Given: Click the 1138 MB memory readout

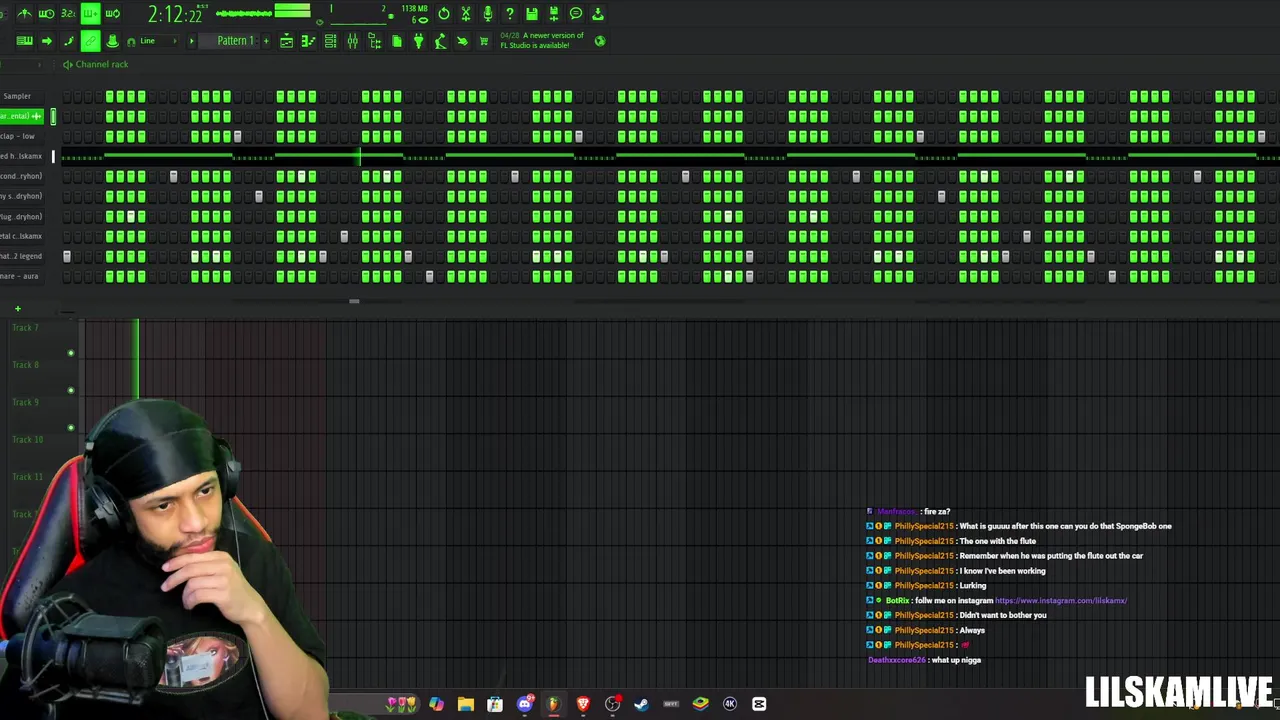Looking at the screenshot, I should click(x=415, y=9).
